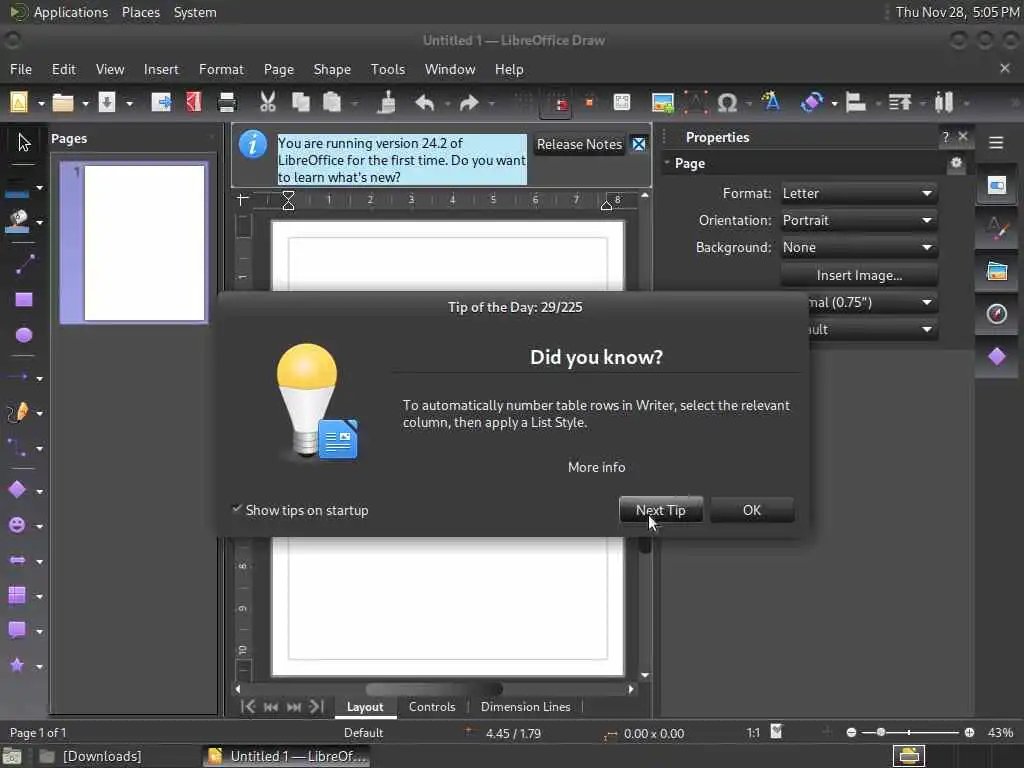
Task: Click the Redo arrow icon
Action: tap(469, 103)
